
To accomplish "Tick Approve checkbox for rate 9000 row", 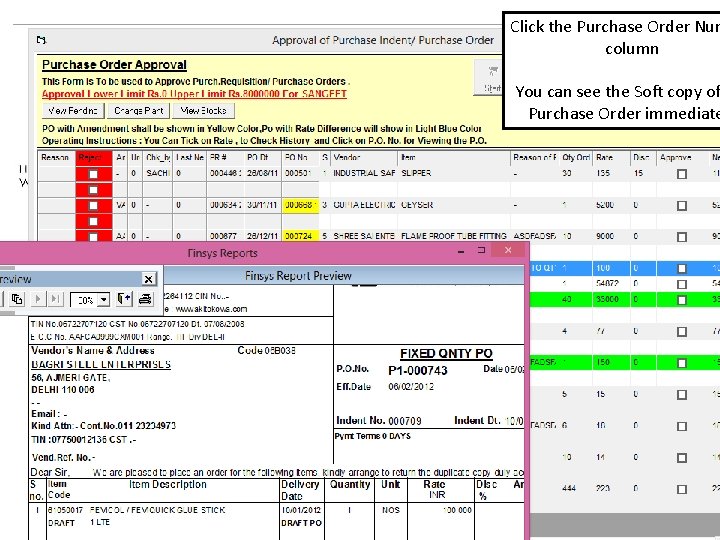I will 682,237.
